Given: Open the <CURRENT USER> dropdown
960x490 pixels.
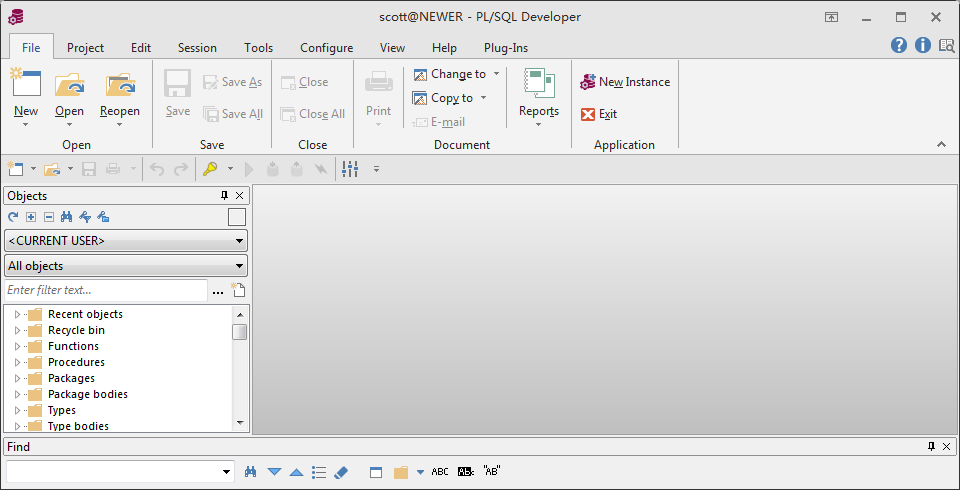Looking at the screenshot, I should 126,241.
